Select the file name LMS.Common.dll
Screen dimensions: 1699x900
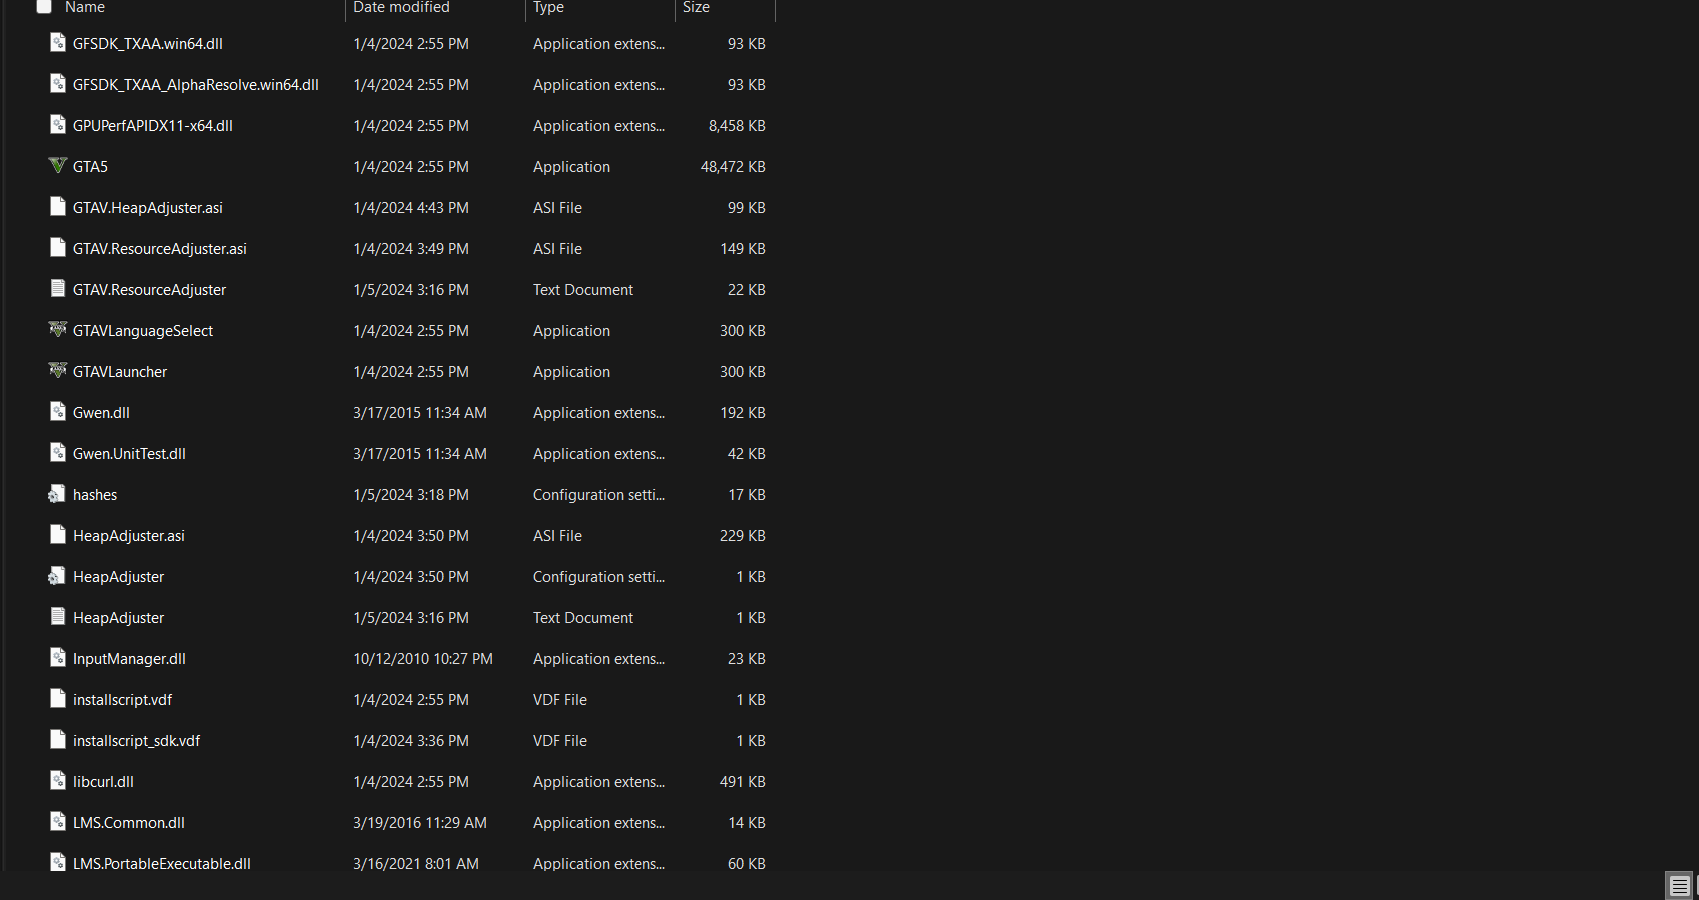pos(129,823)
